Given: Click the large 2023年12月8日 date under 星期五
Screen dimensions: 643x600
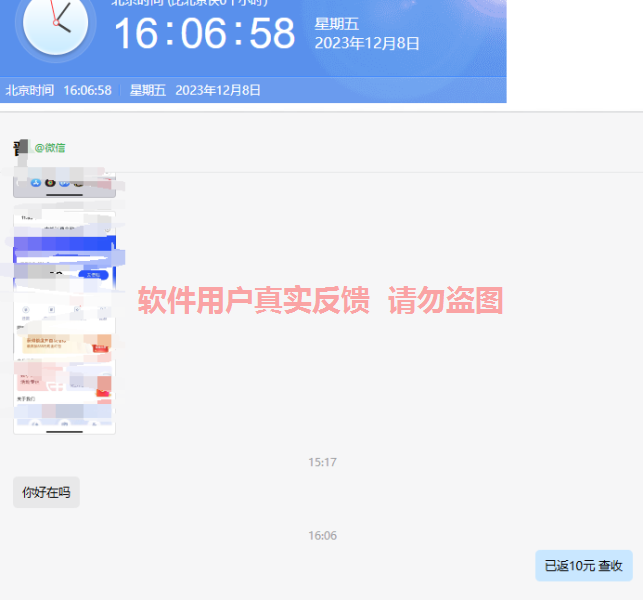Looking at the screenshot, I should tap(367, 43).
